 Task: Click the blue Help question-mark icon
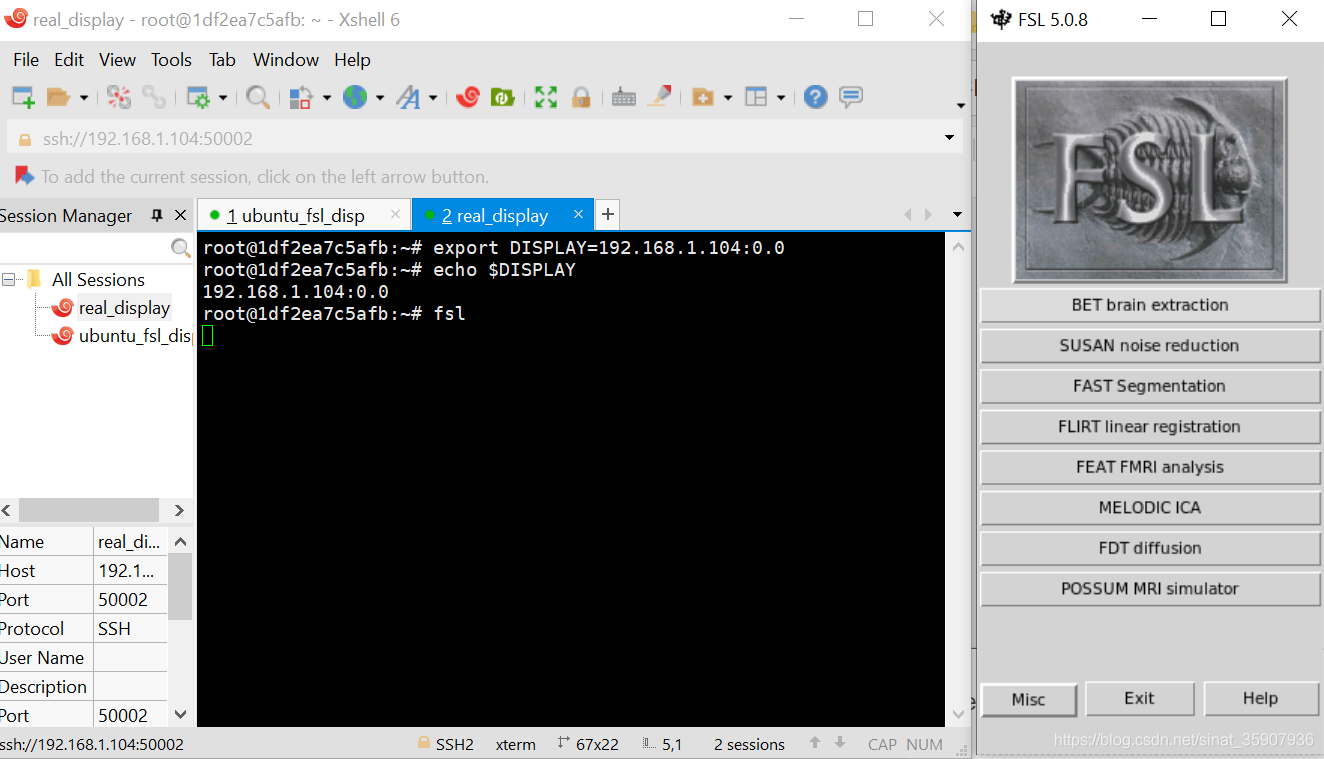point(816,97)
